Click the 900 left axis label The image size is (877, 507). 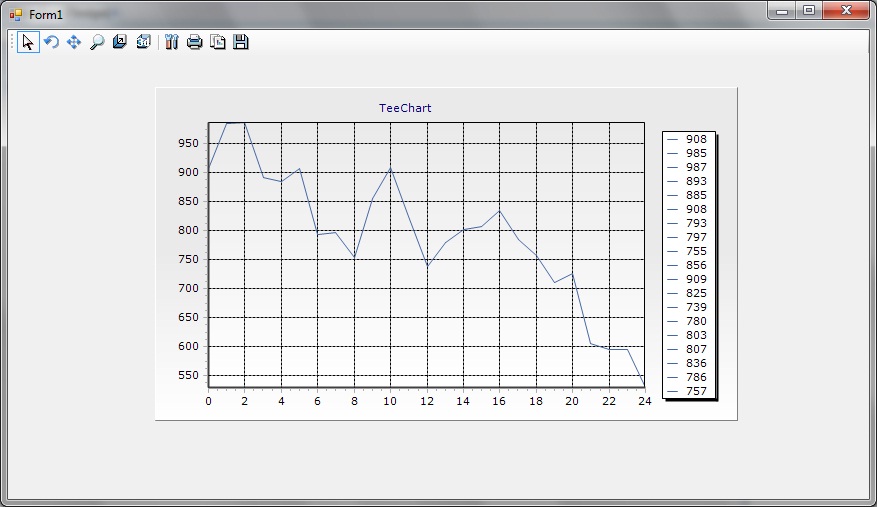tap(188, 172)
